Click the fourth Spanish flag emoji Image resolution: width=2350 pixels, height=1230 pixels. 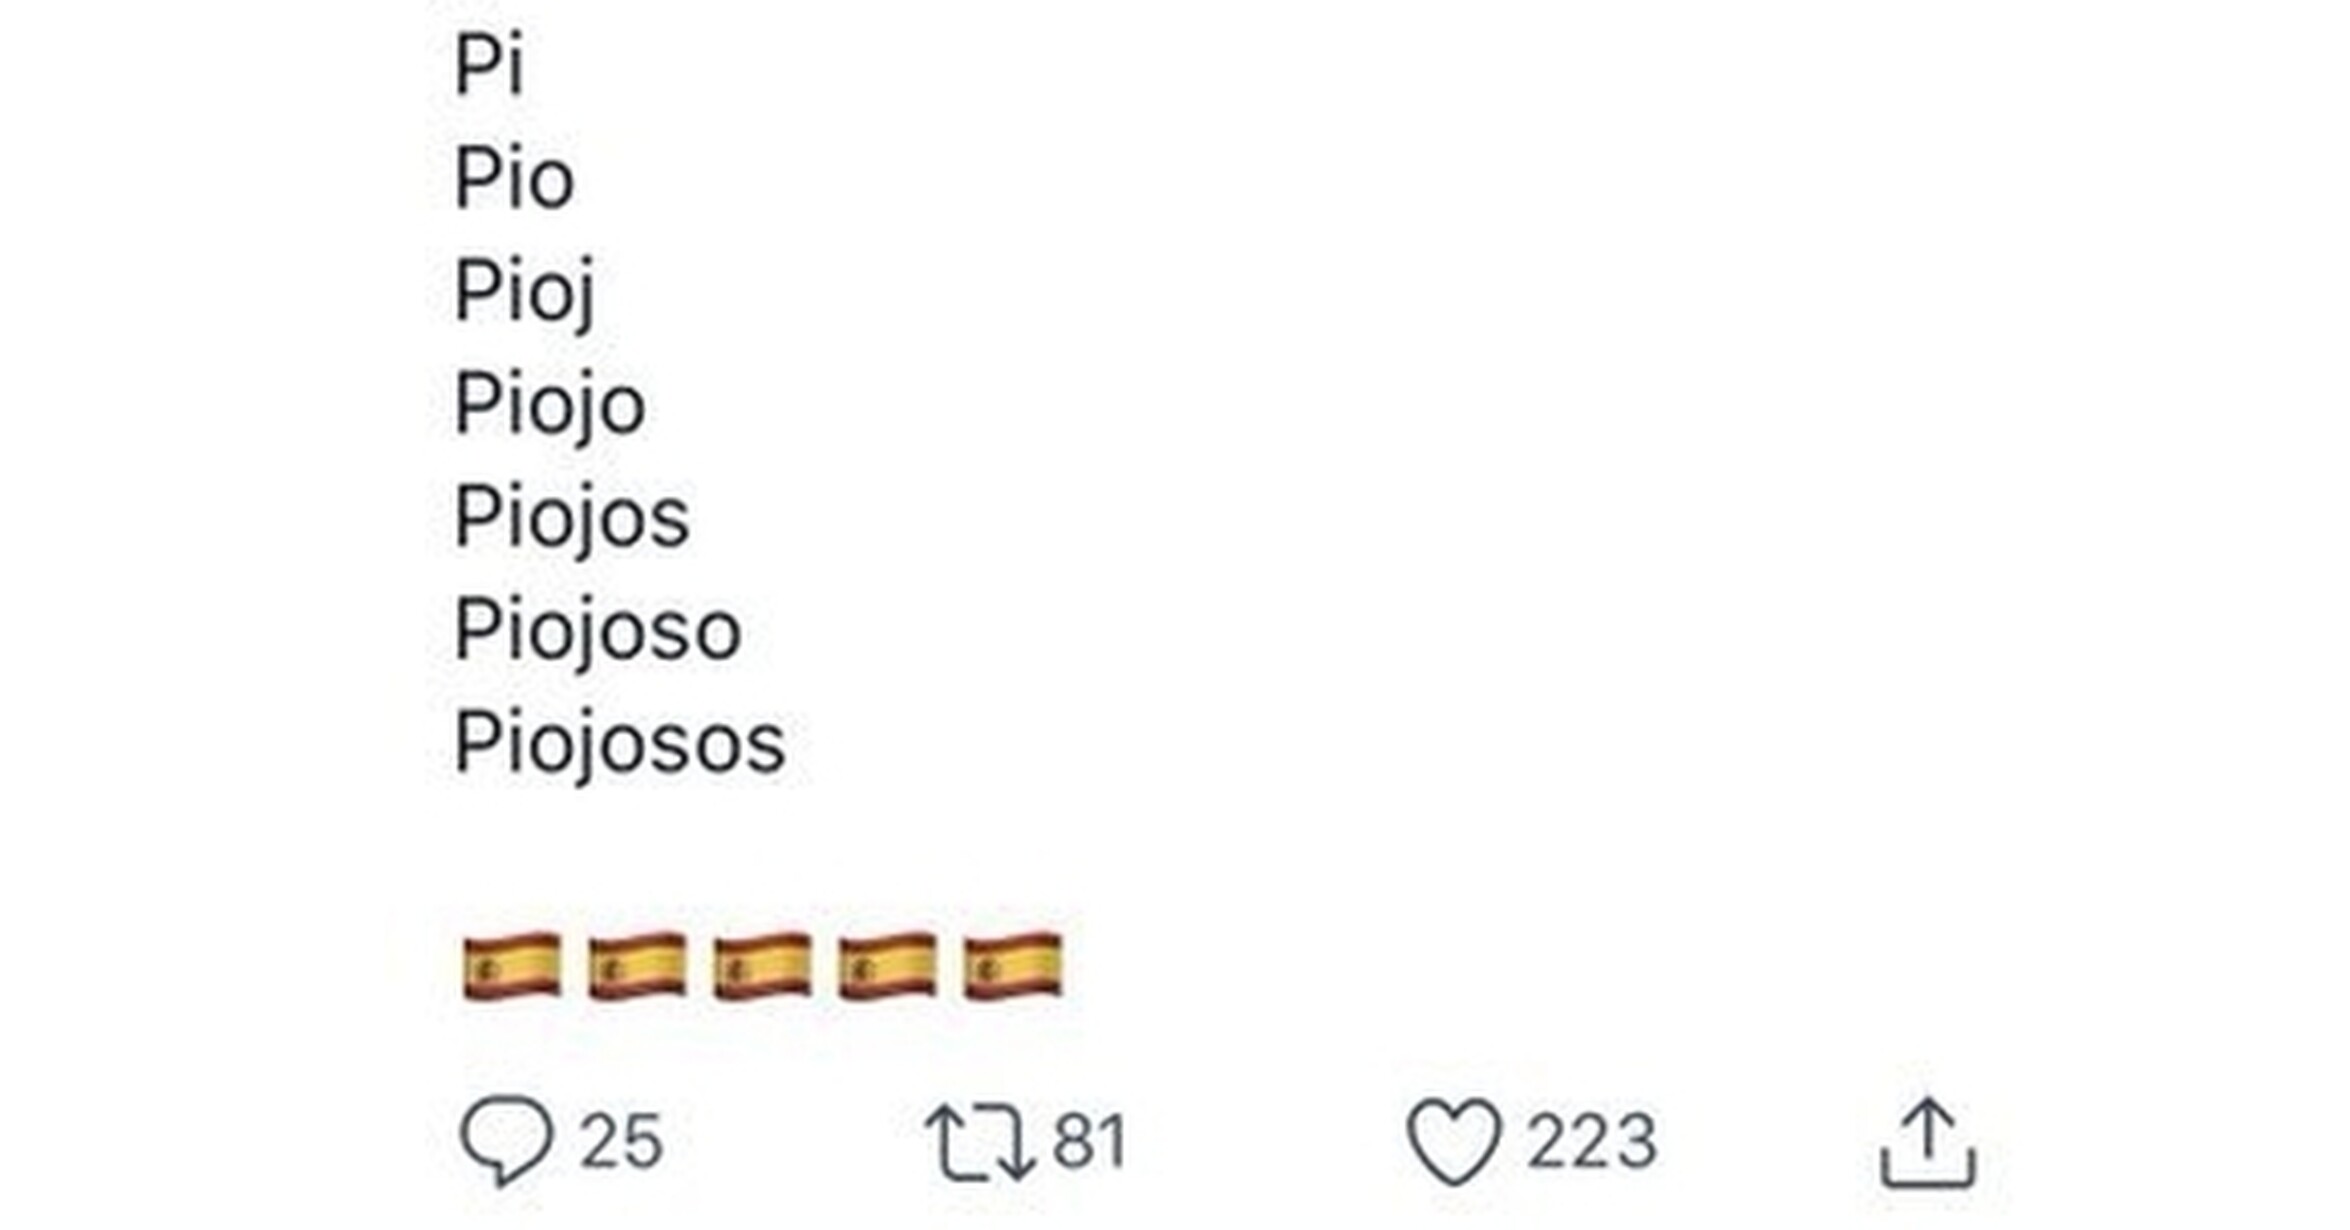click(x=887, y=966)
